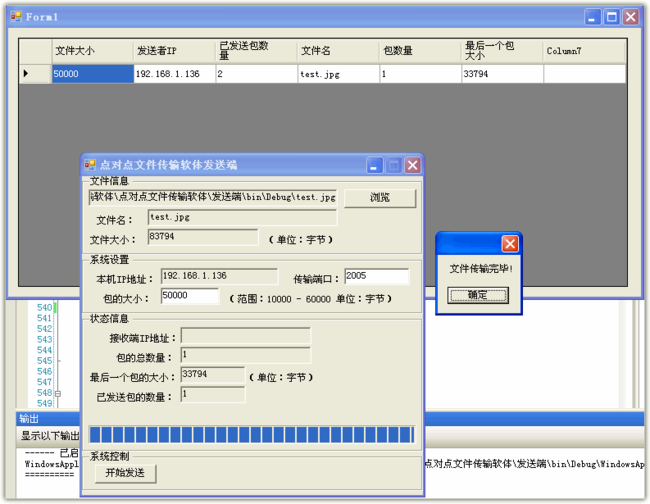Click the 显示以下输出 label
650x504 pixels.
[50, 436]
